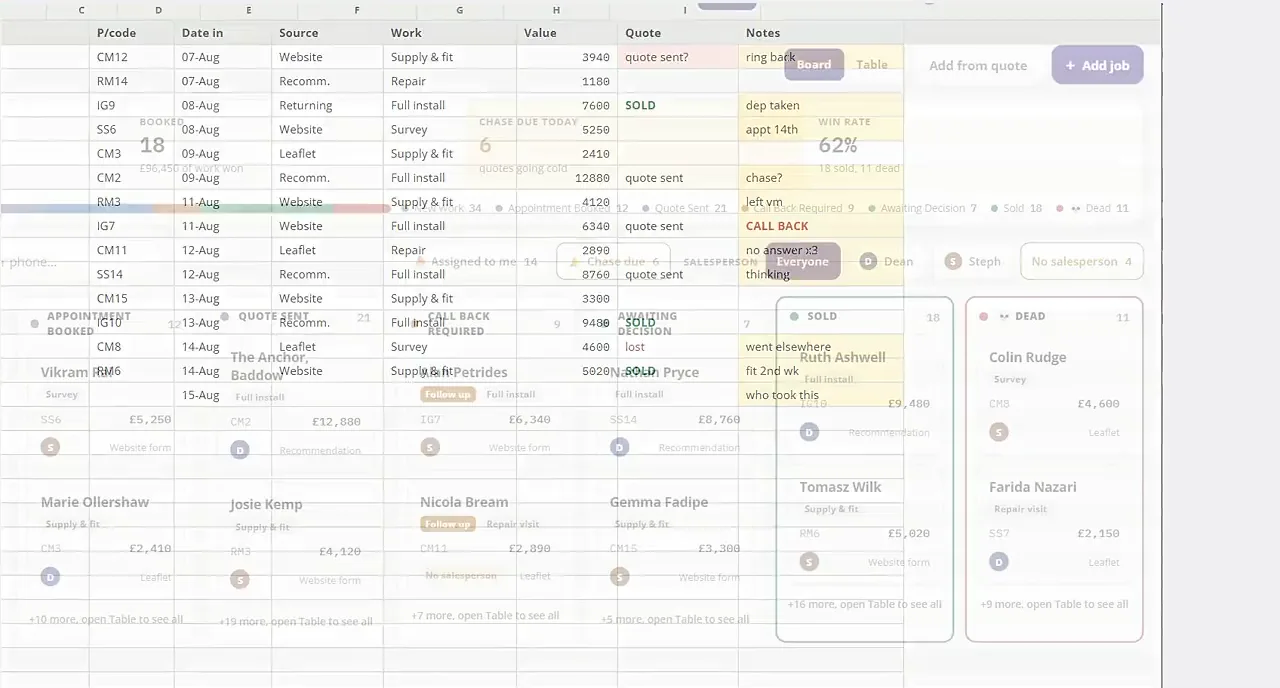
Task: Open the Gemma Fadipe job card
Action: click(x=675, y=542)
